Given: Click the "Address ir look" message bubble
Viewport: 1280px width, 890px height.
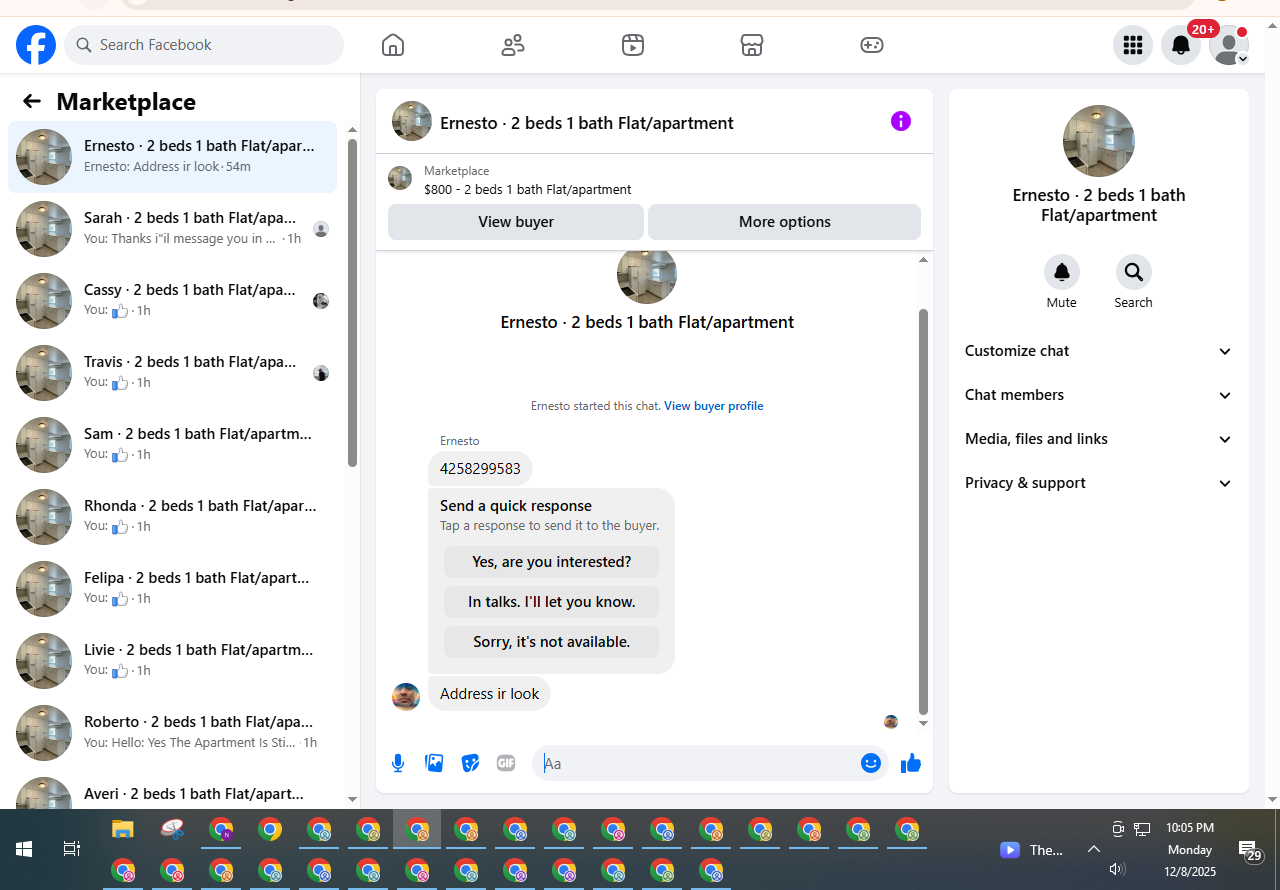Looking at the screenshot, I should coord(489,694).
